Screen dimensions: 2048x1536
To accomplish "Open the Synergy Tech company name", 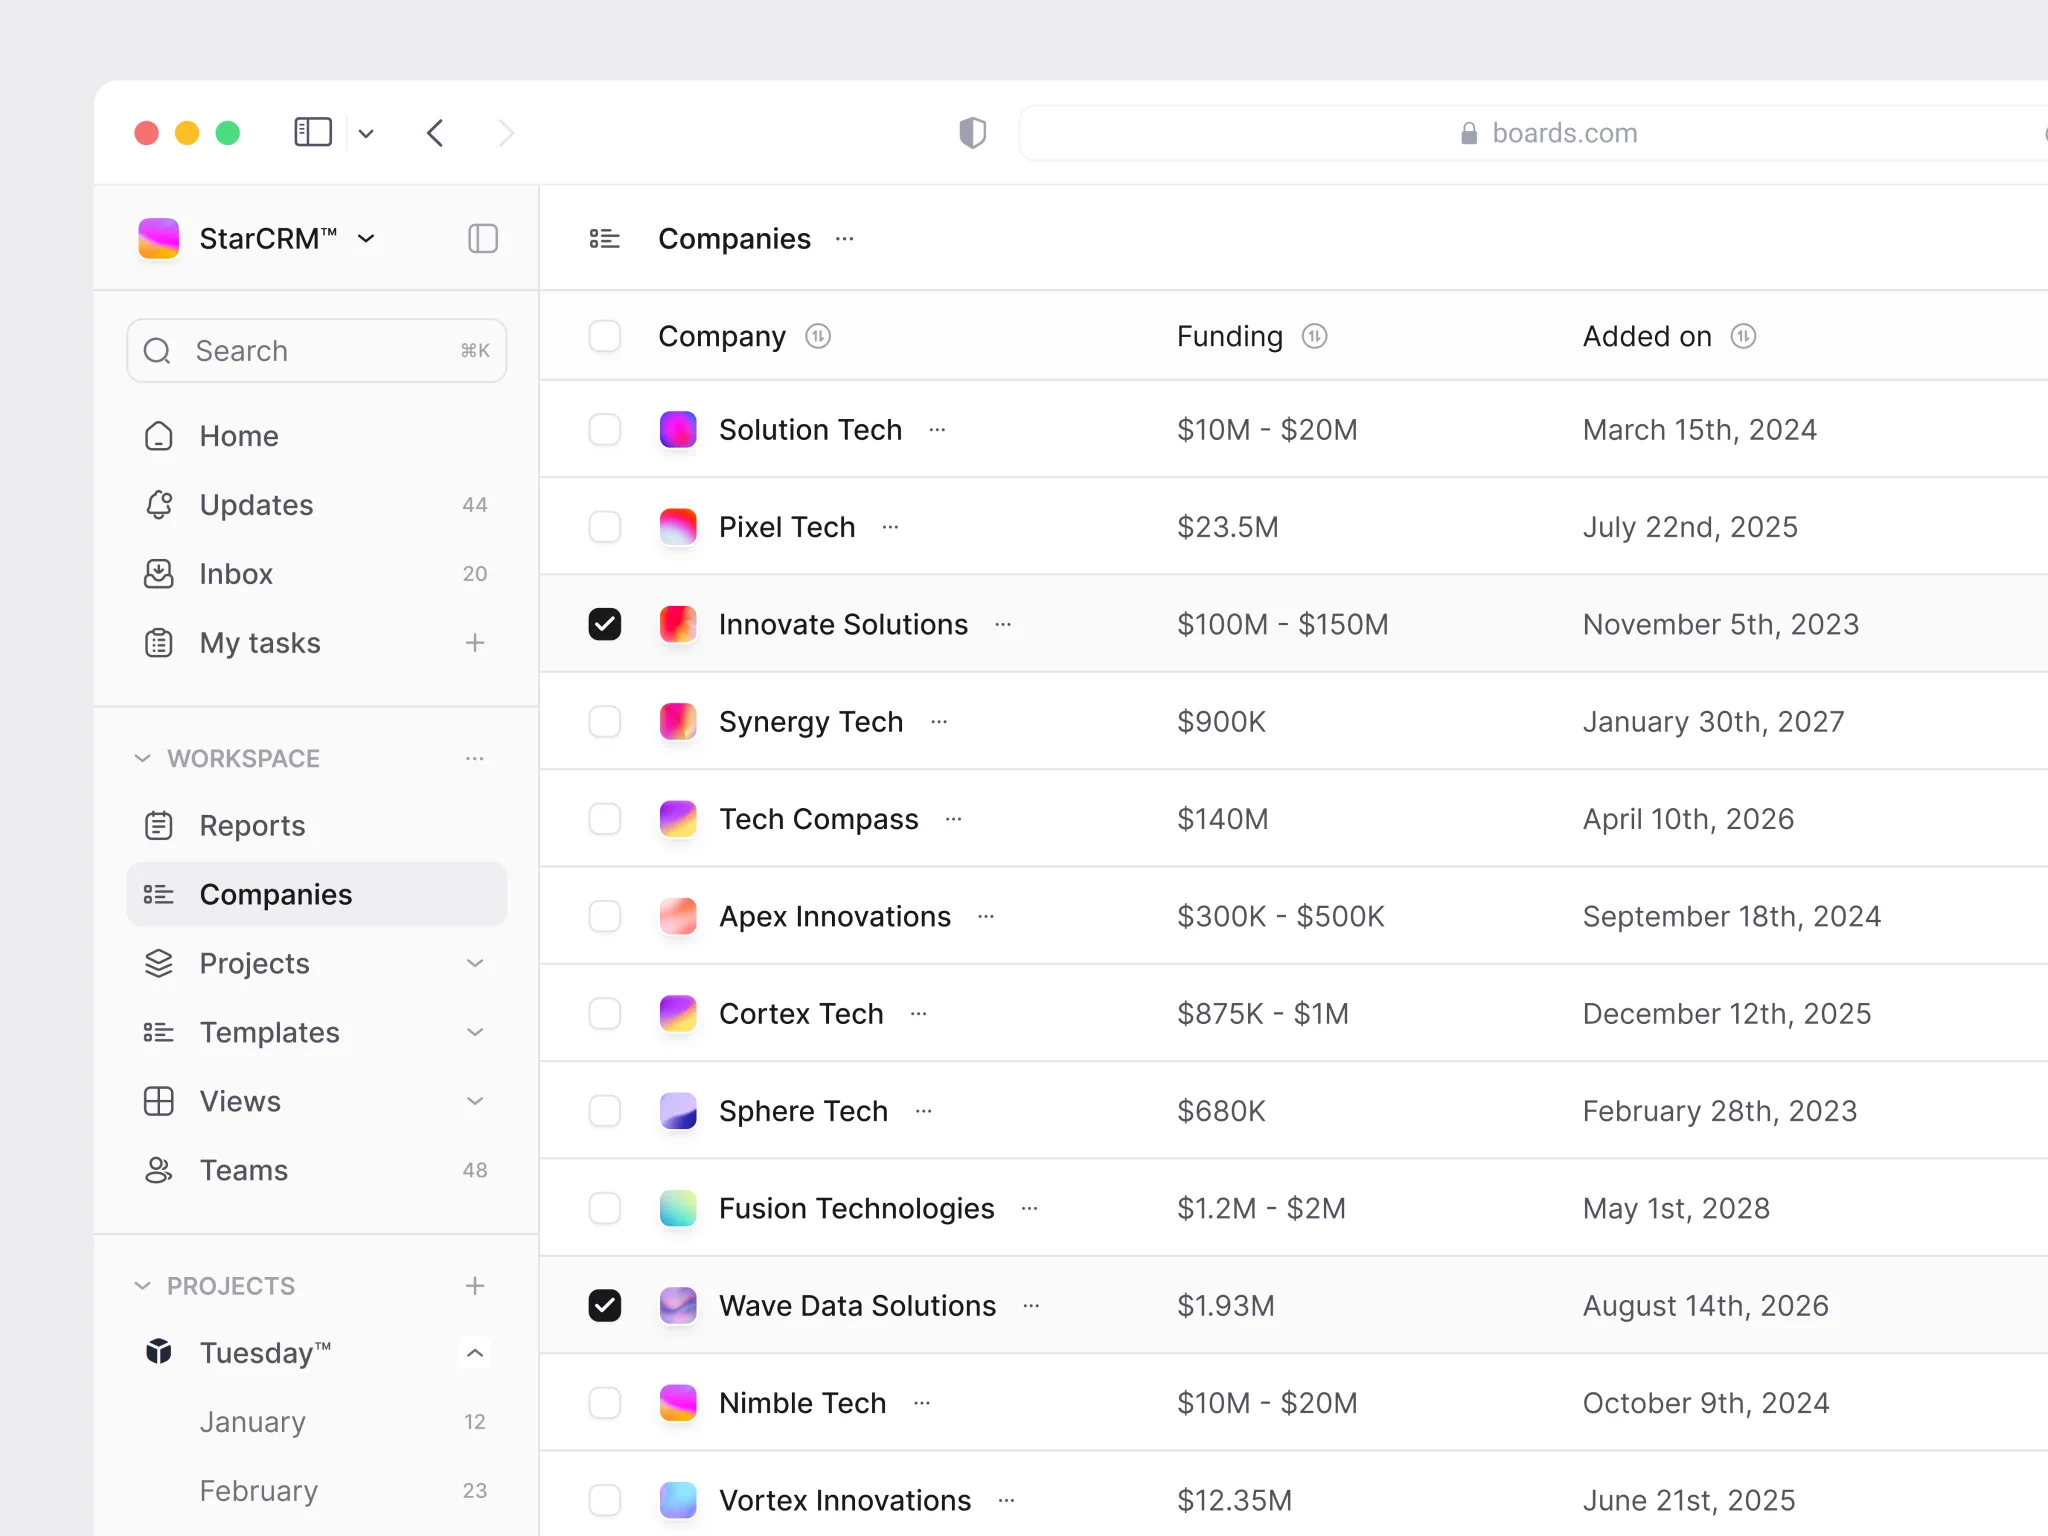I will [811, 722].
